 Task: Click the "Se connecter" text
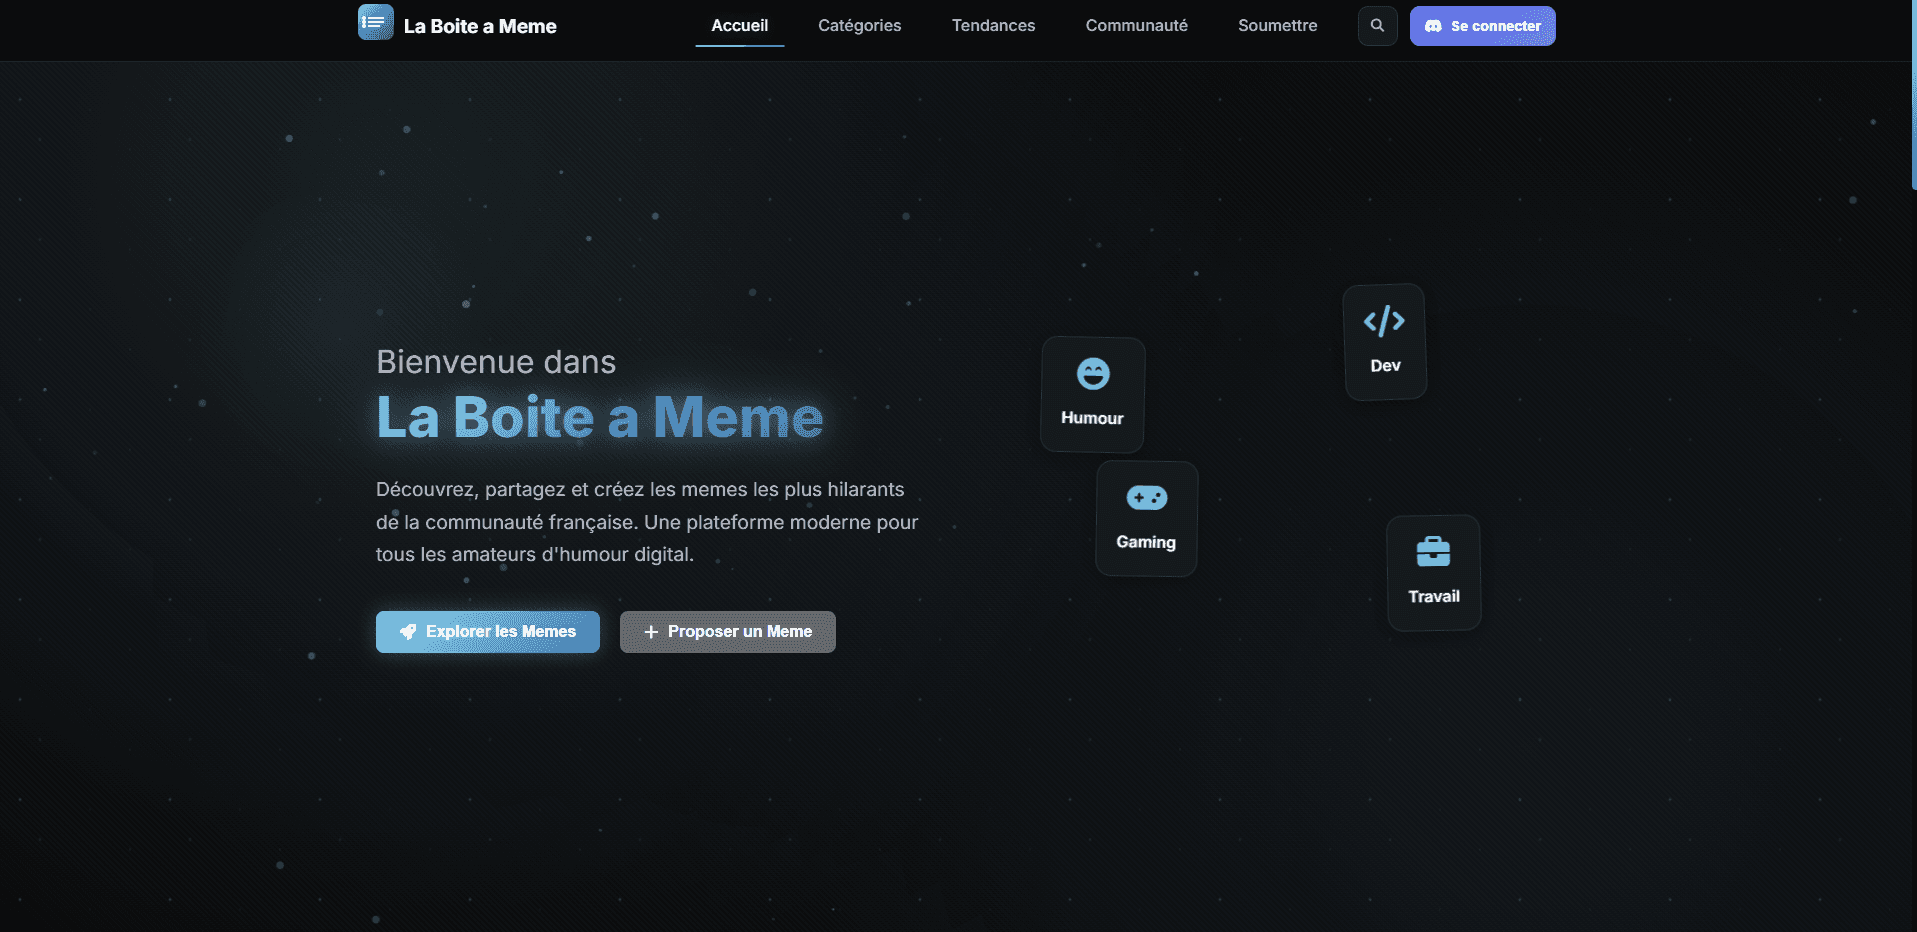point(1495,26)
